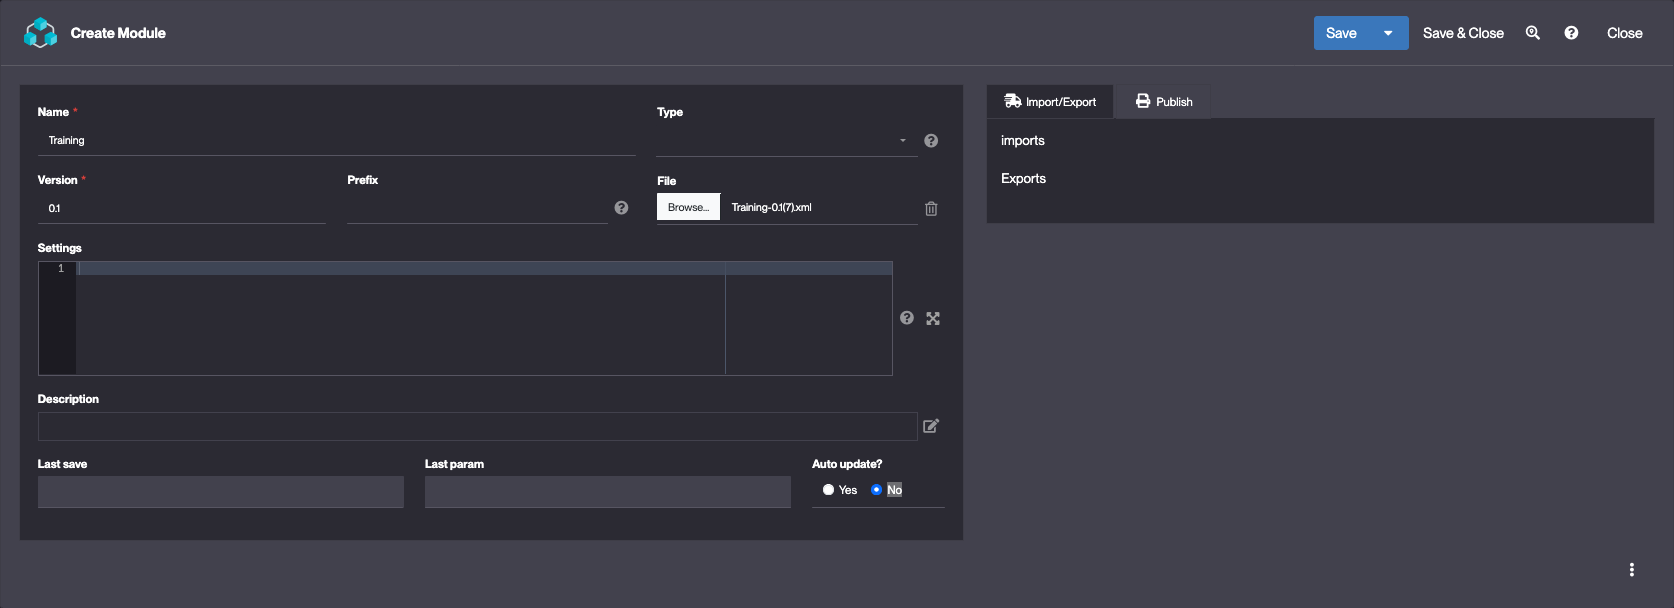This screenshot has height=608, width=1674.
Task: Click the Last param field
Action: tap(608, 492)
